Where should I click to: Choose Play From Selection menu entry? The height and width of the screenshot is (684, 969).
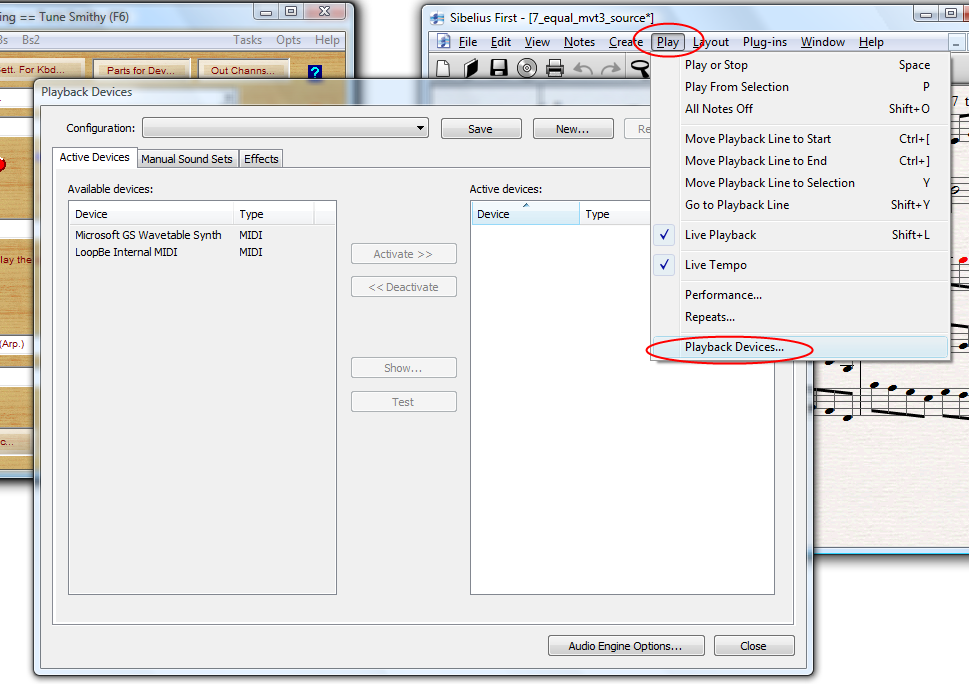(801, 87)
